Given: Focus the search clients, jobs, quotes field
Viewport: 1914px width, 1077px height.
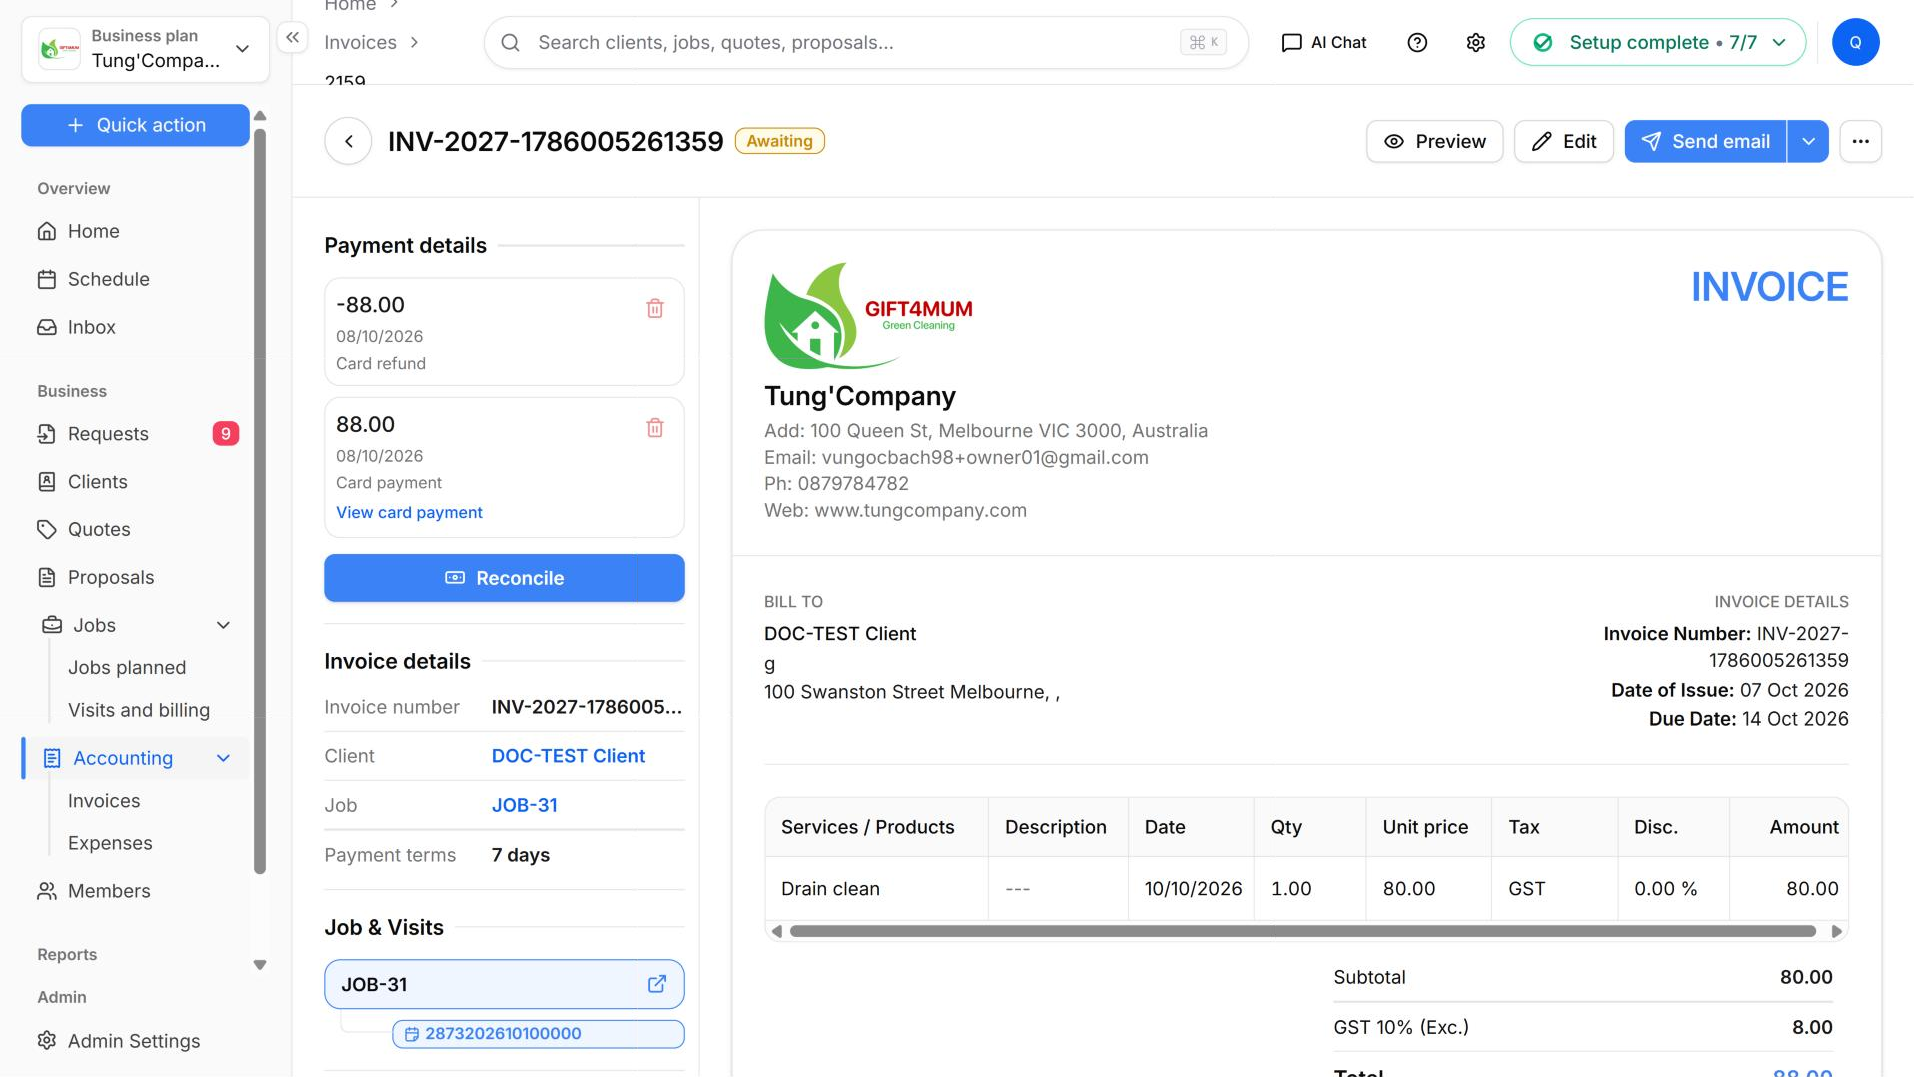Looking at the screenshot, I should (866, 42).
